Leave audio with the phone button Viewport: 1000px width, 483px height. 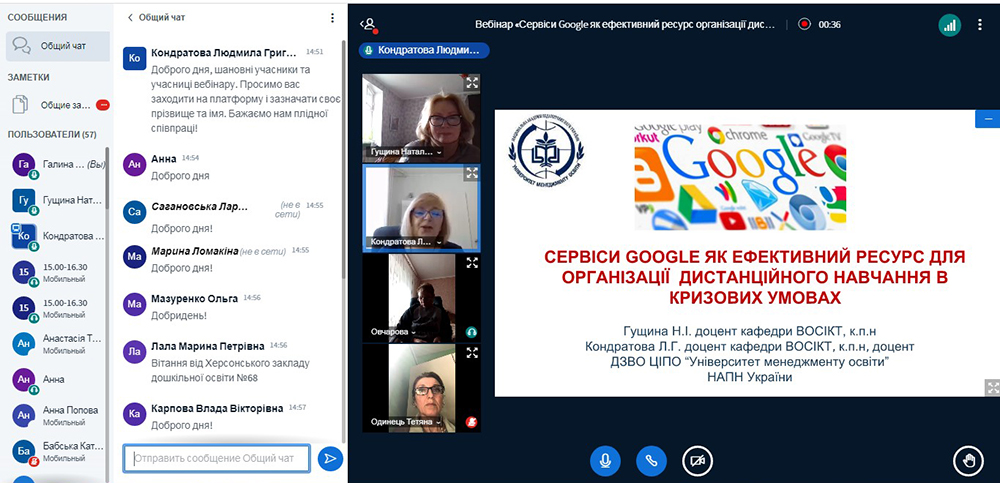(x=651, y=461)
